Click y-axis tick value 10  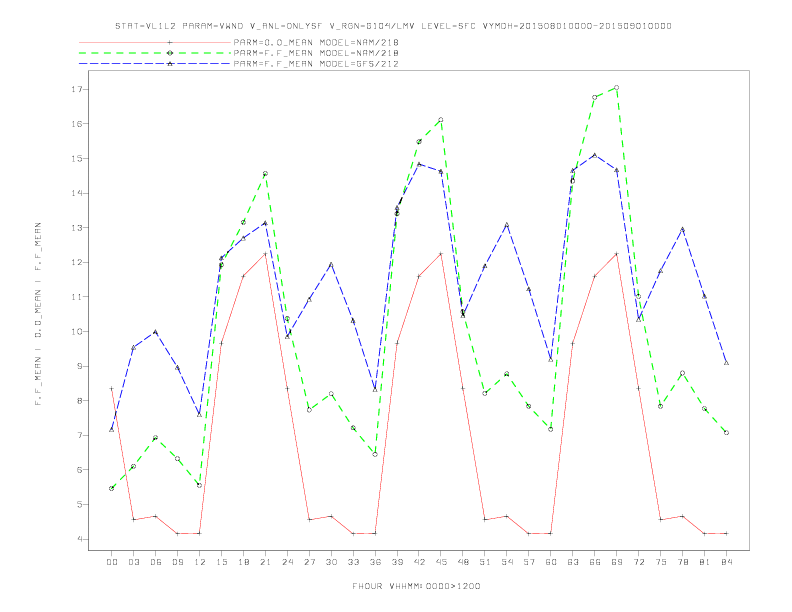[76, 332]
